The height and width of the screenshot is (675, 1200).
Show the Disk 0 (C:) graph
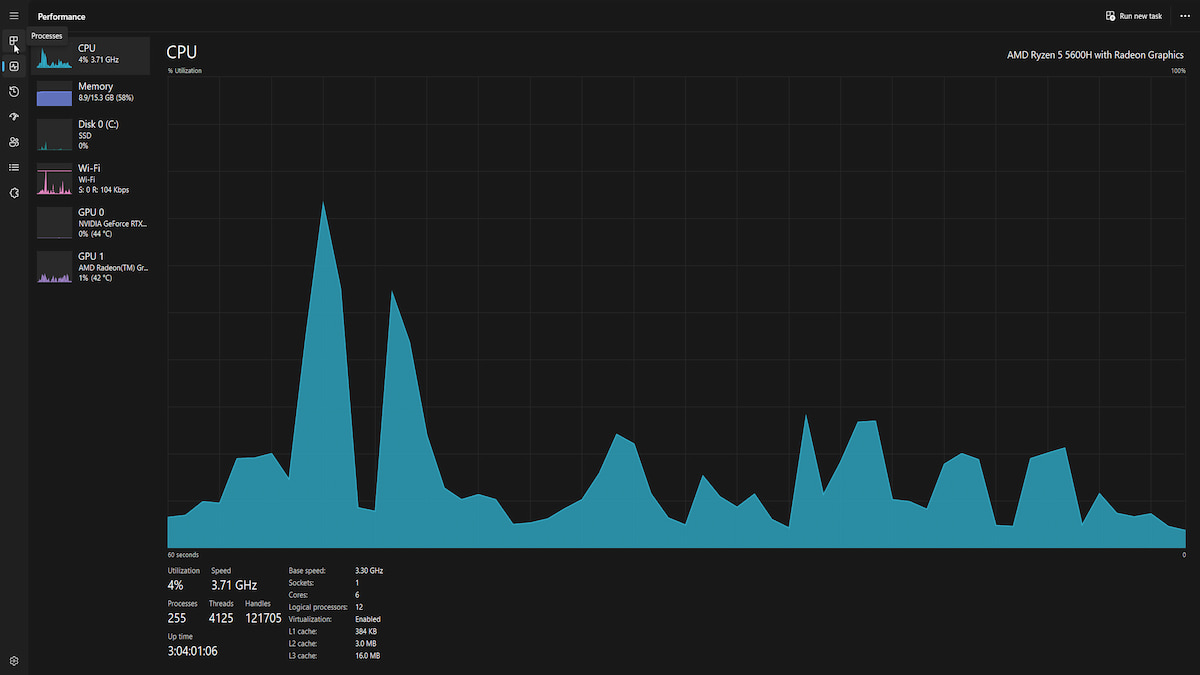91,135
